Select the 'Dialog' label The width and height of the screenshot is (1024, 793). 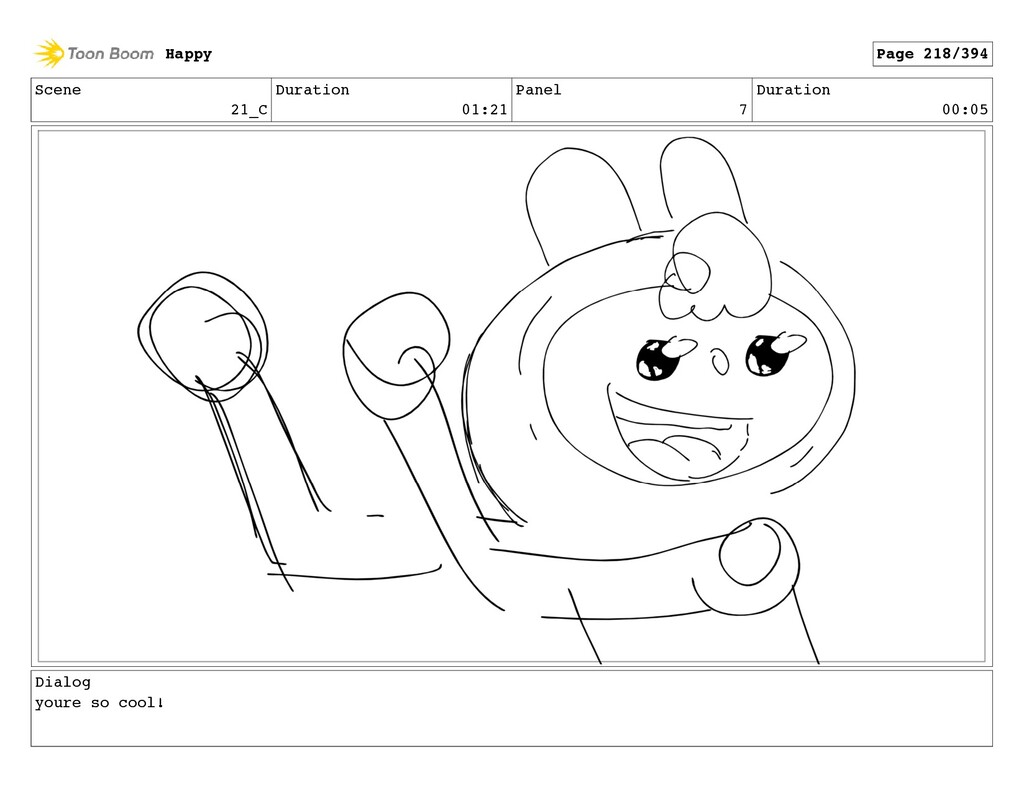click(63, 682)
